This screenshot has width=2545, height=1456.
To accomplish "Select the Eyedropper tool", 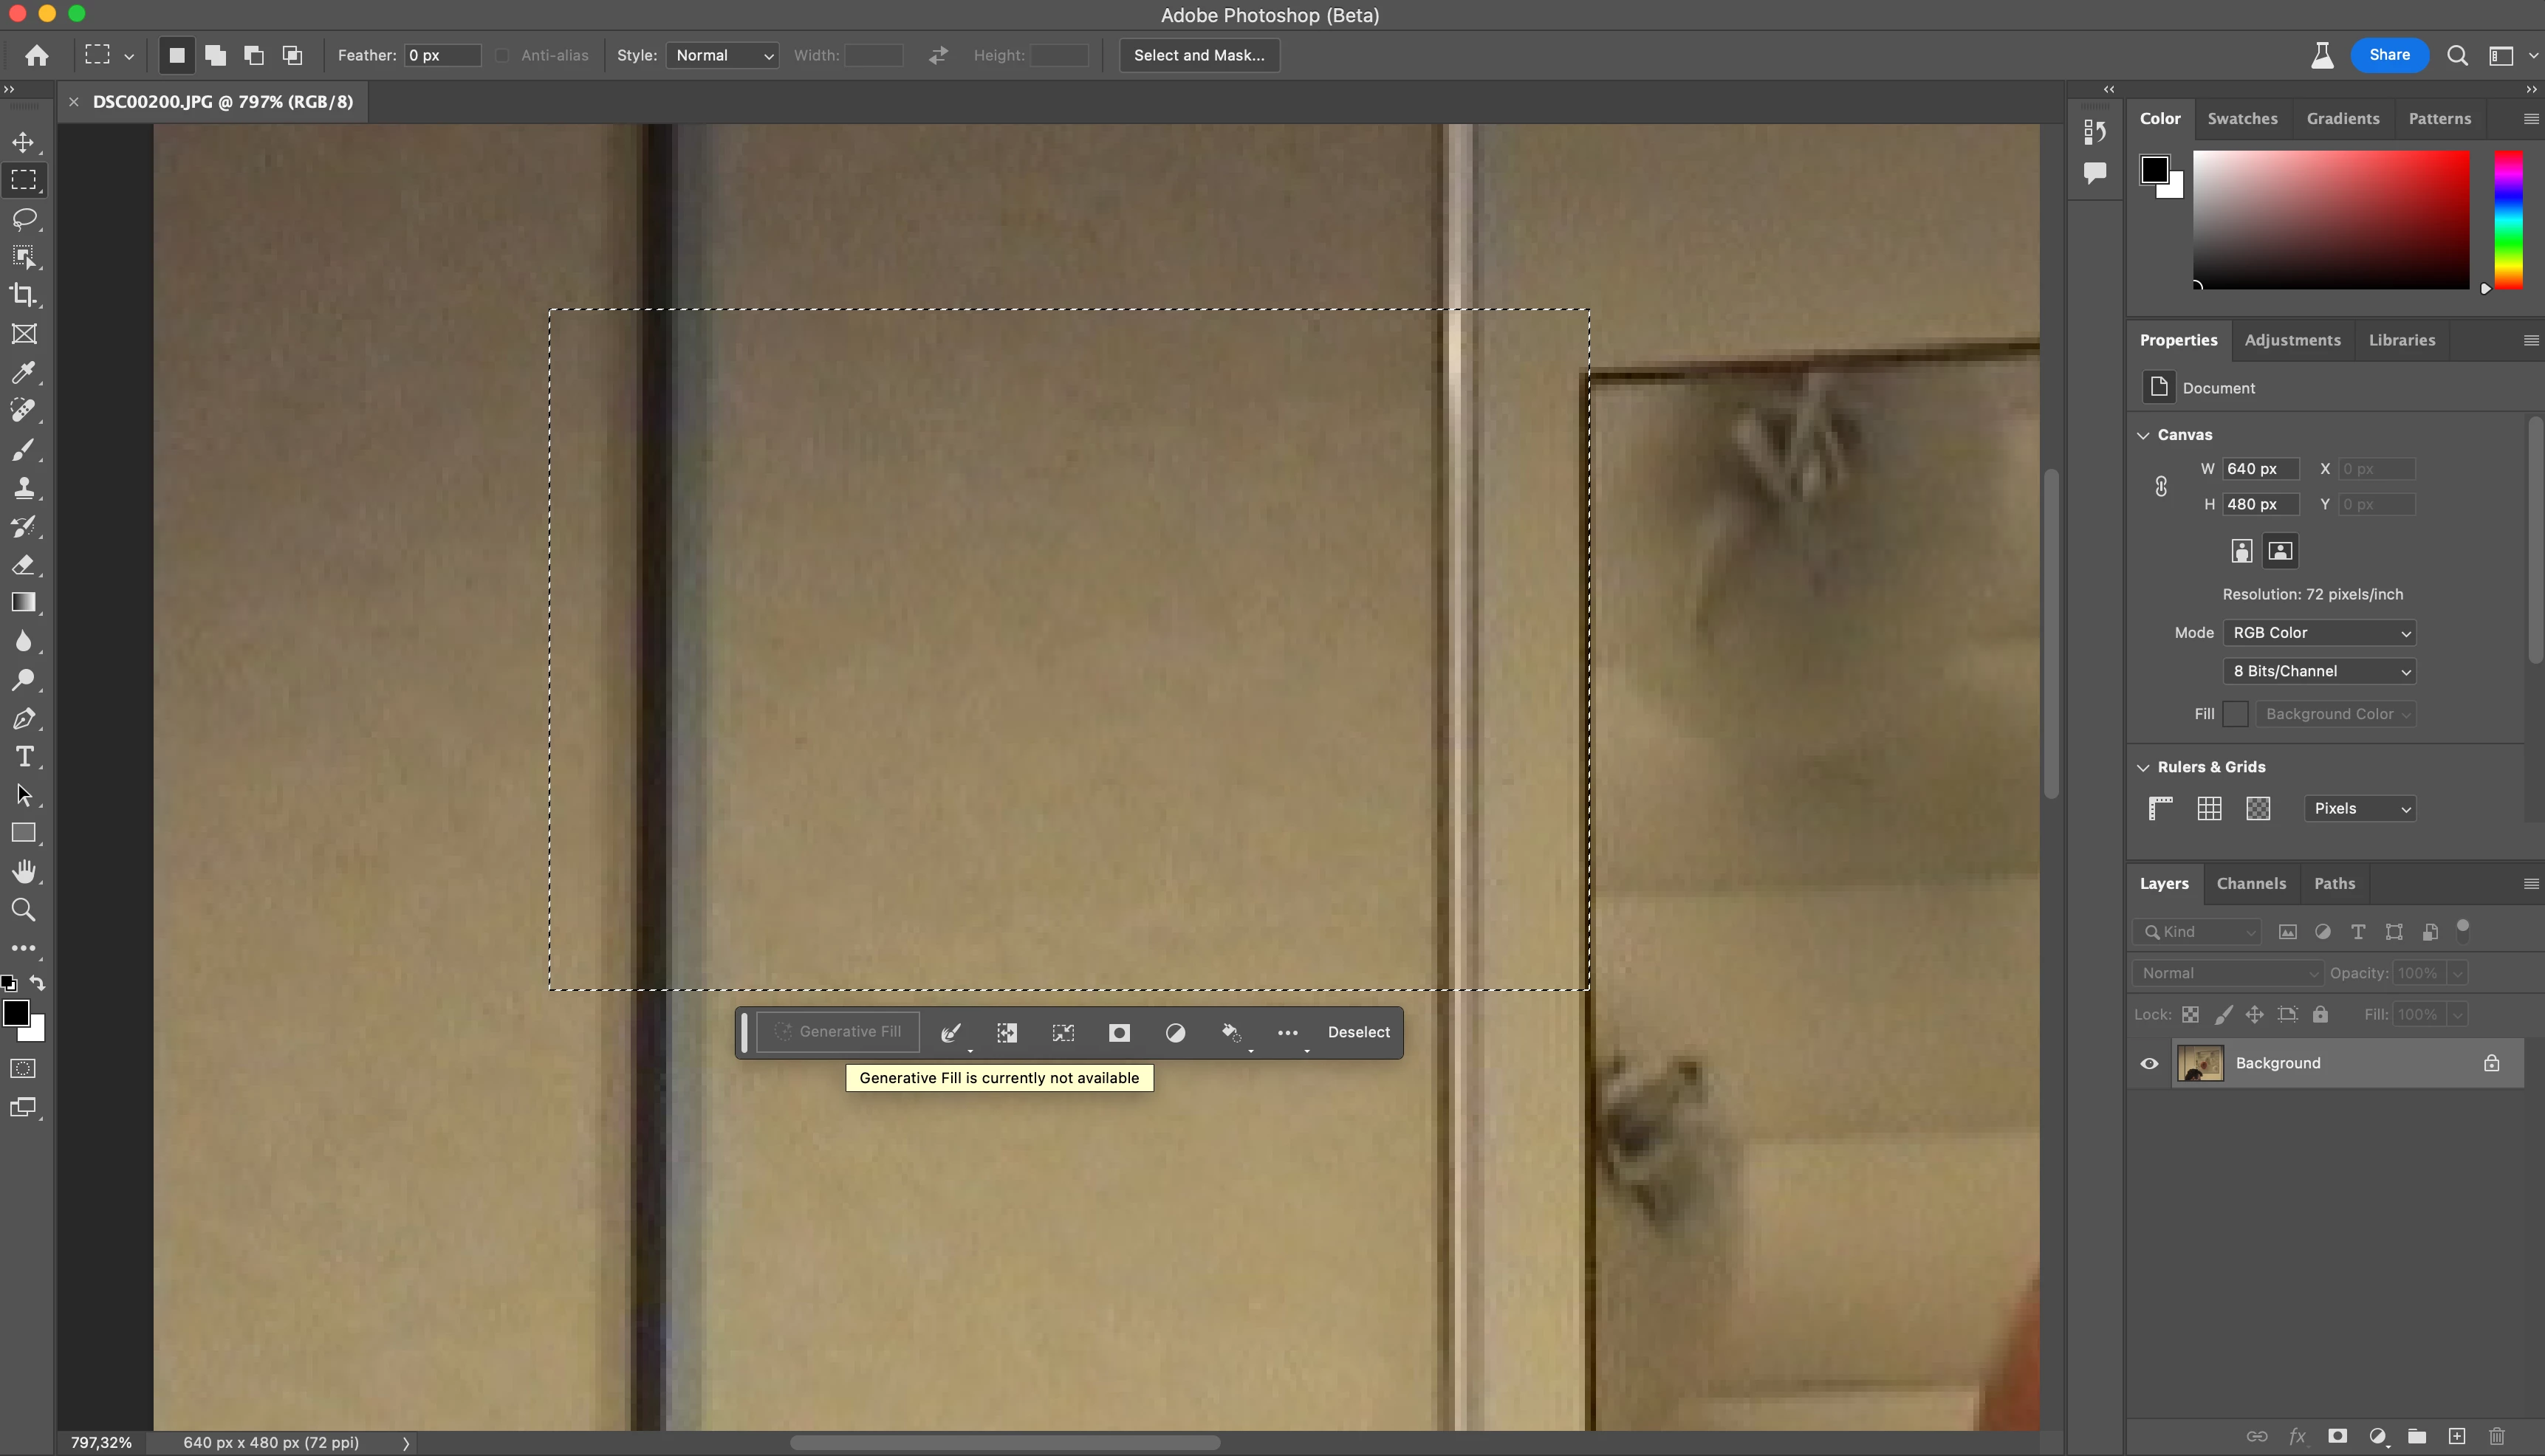I will click(24, 372).
